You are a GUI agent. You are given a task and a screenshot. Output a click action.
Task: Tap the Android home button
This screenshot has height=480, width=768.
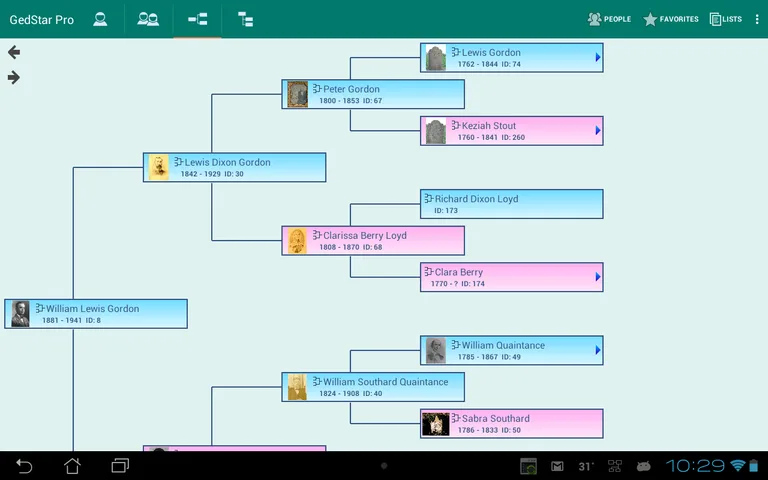(72, 466)
